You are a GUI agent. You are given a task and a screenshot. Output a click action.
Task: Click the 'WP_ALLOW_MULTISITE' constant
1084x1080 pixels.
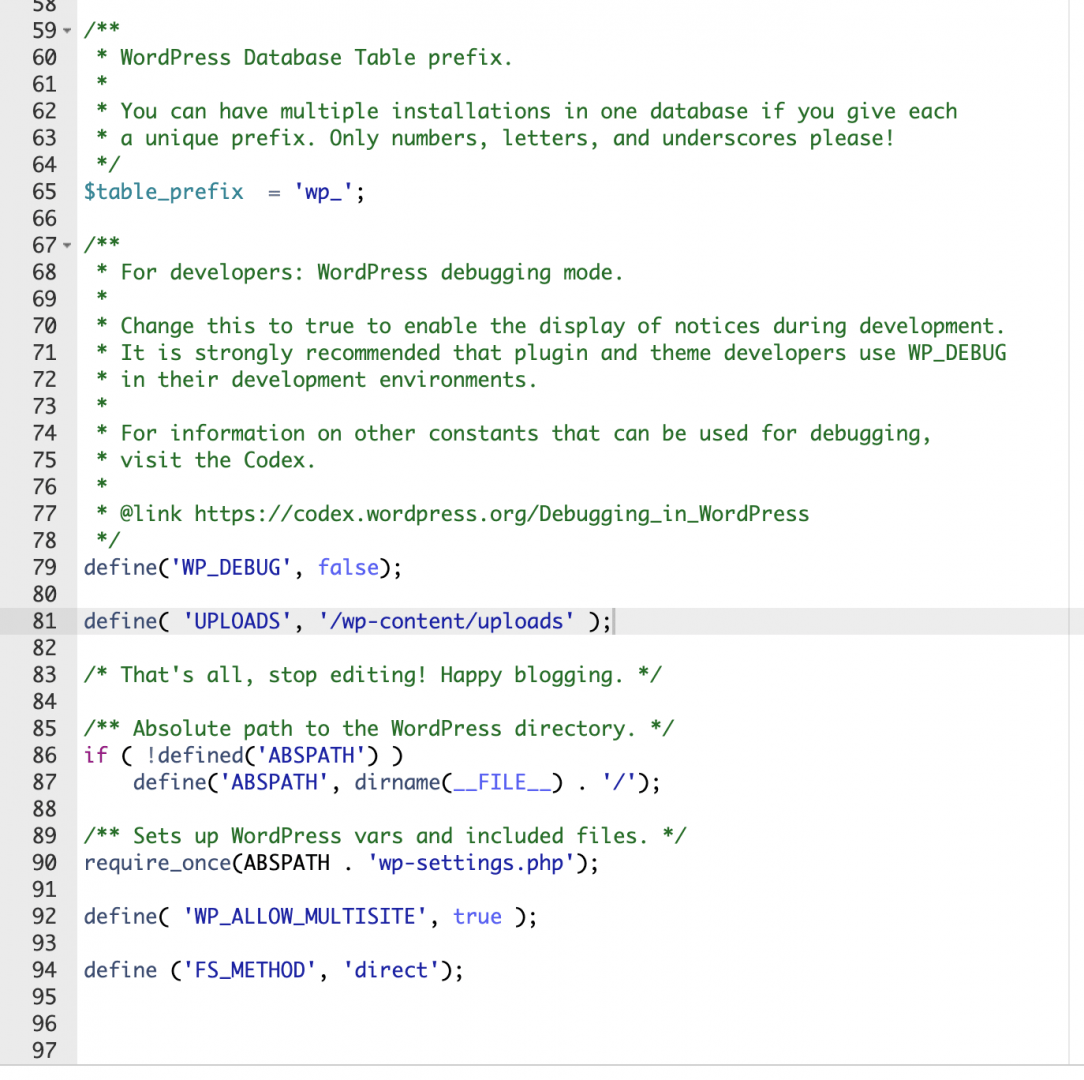coord(306,916)
